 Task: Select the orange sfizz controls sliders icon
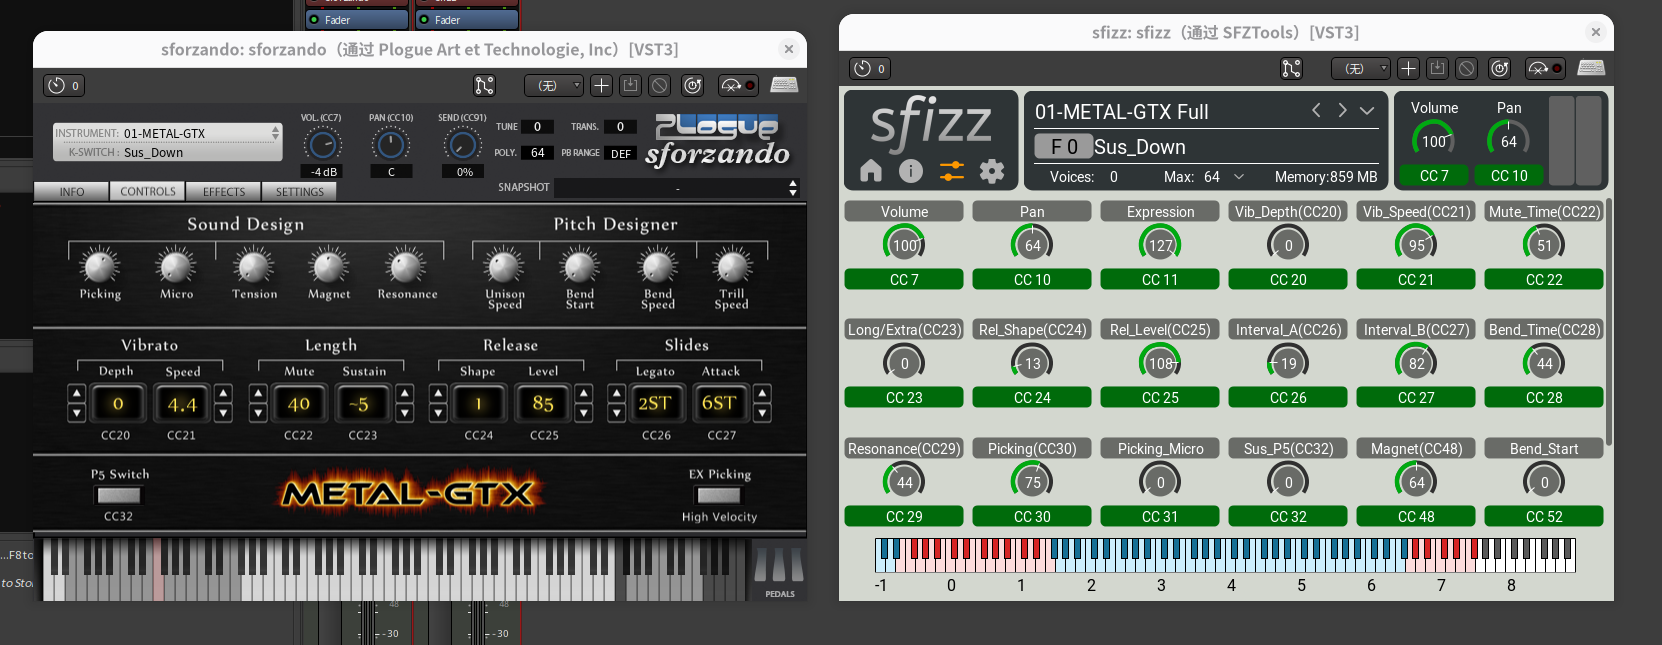pos(952,171)
